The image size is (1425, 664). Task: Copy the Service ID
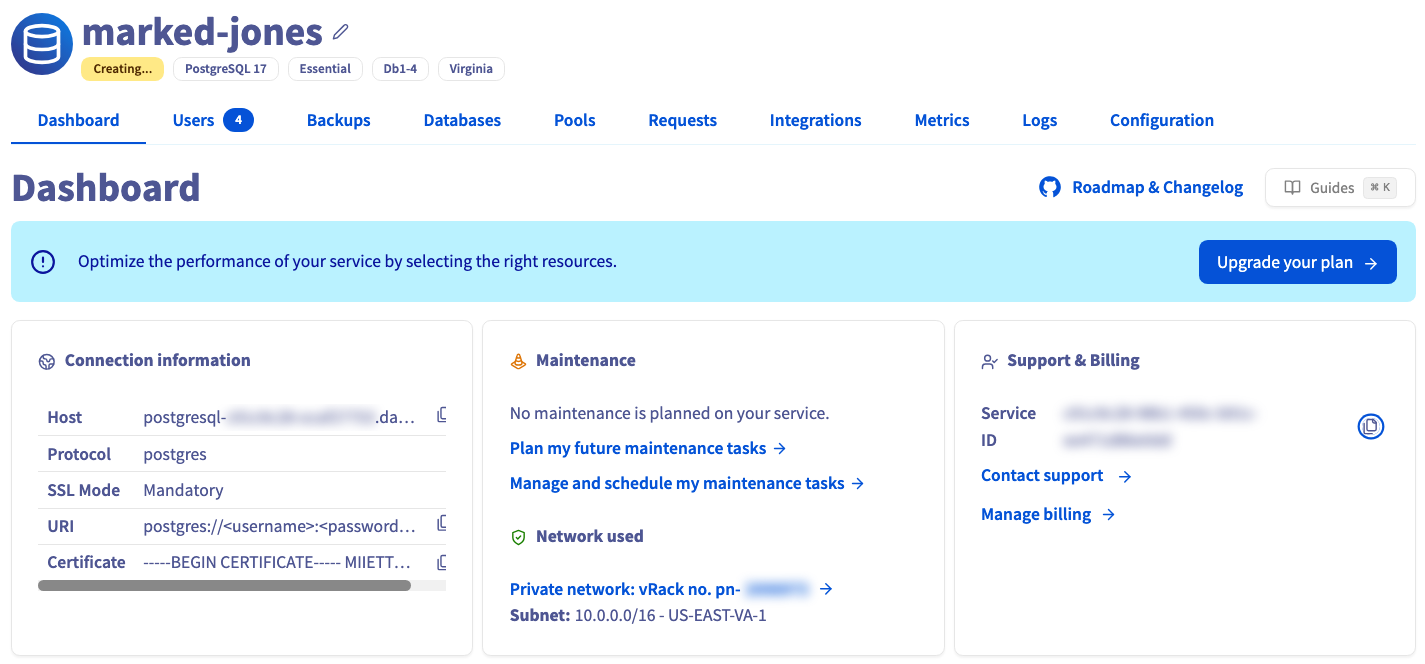(x=1370, y=426)
